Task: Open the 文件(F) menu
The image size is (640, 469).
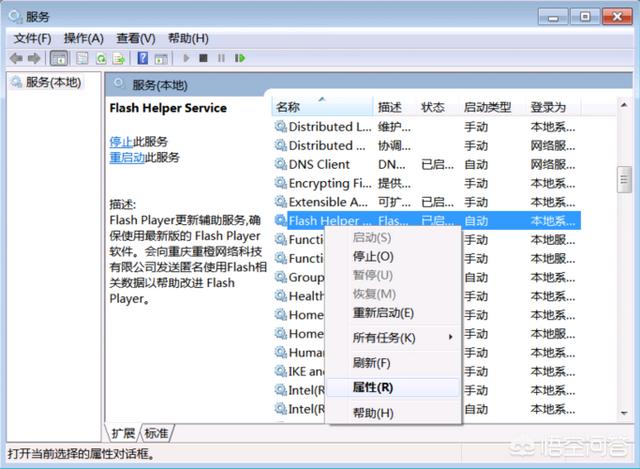Action: click(33, 38)
